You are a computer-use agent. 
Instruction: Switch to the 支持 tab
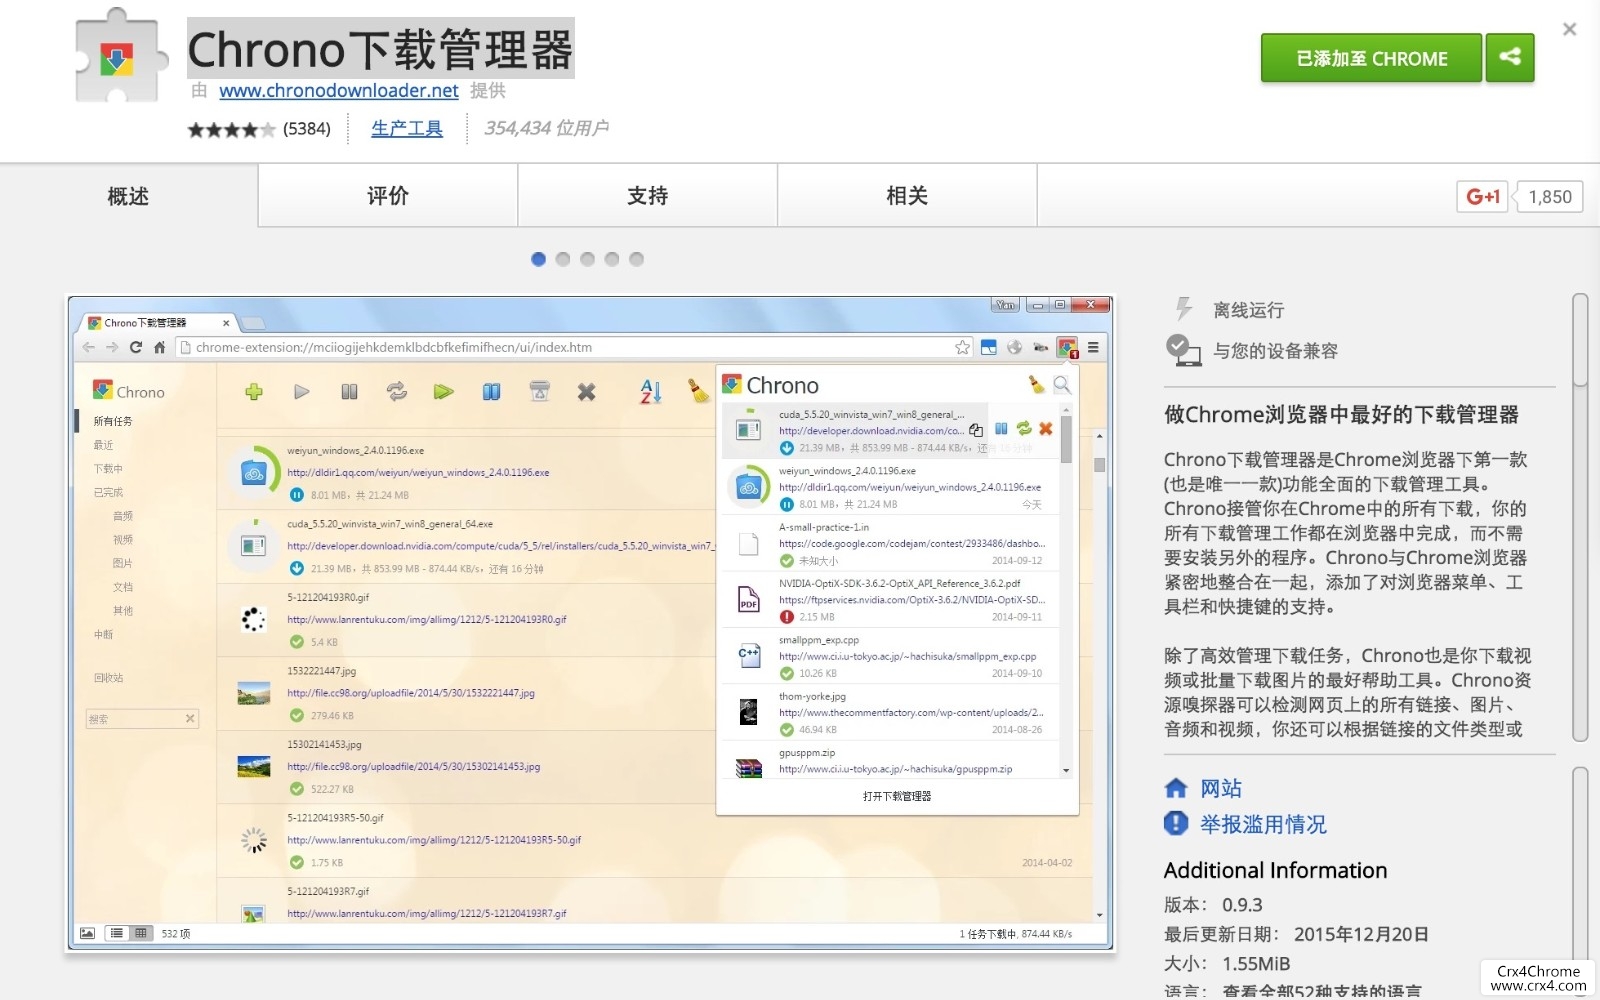coord(648,196)
